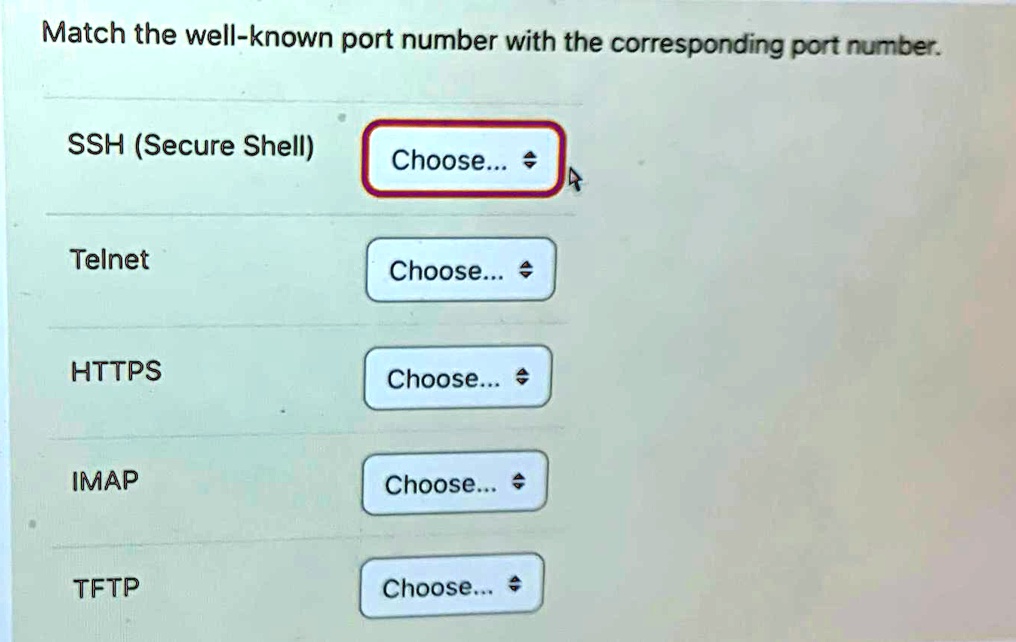The height and width of the screenshot is (642, 1016).
Task: Click the sort arrows icon in SSH dropdown
Action: pyautogui.click(x=528, y=159)
